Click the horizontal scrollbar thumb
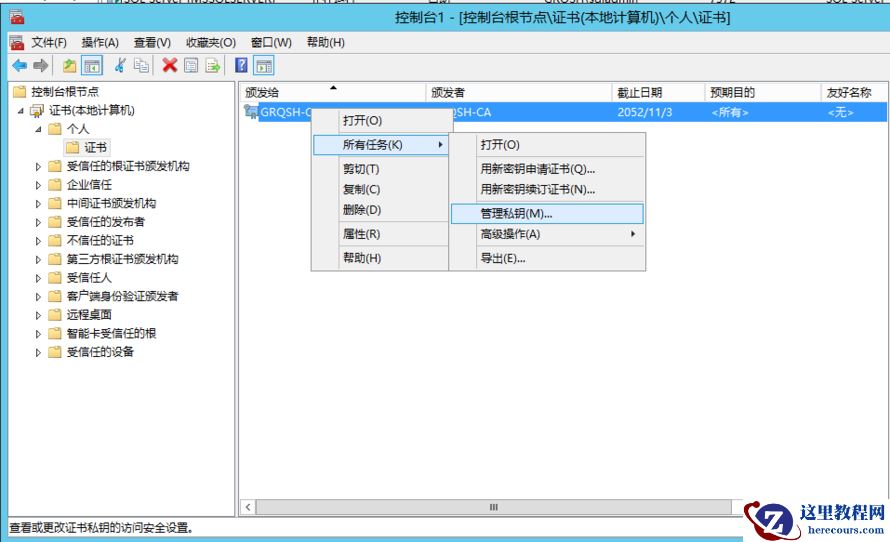 pyautogui.click(x=494, y=507)
